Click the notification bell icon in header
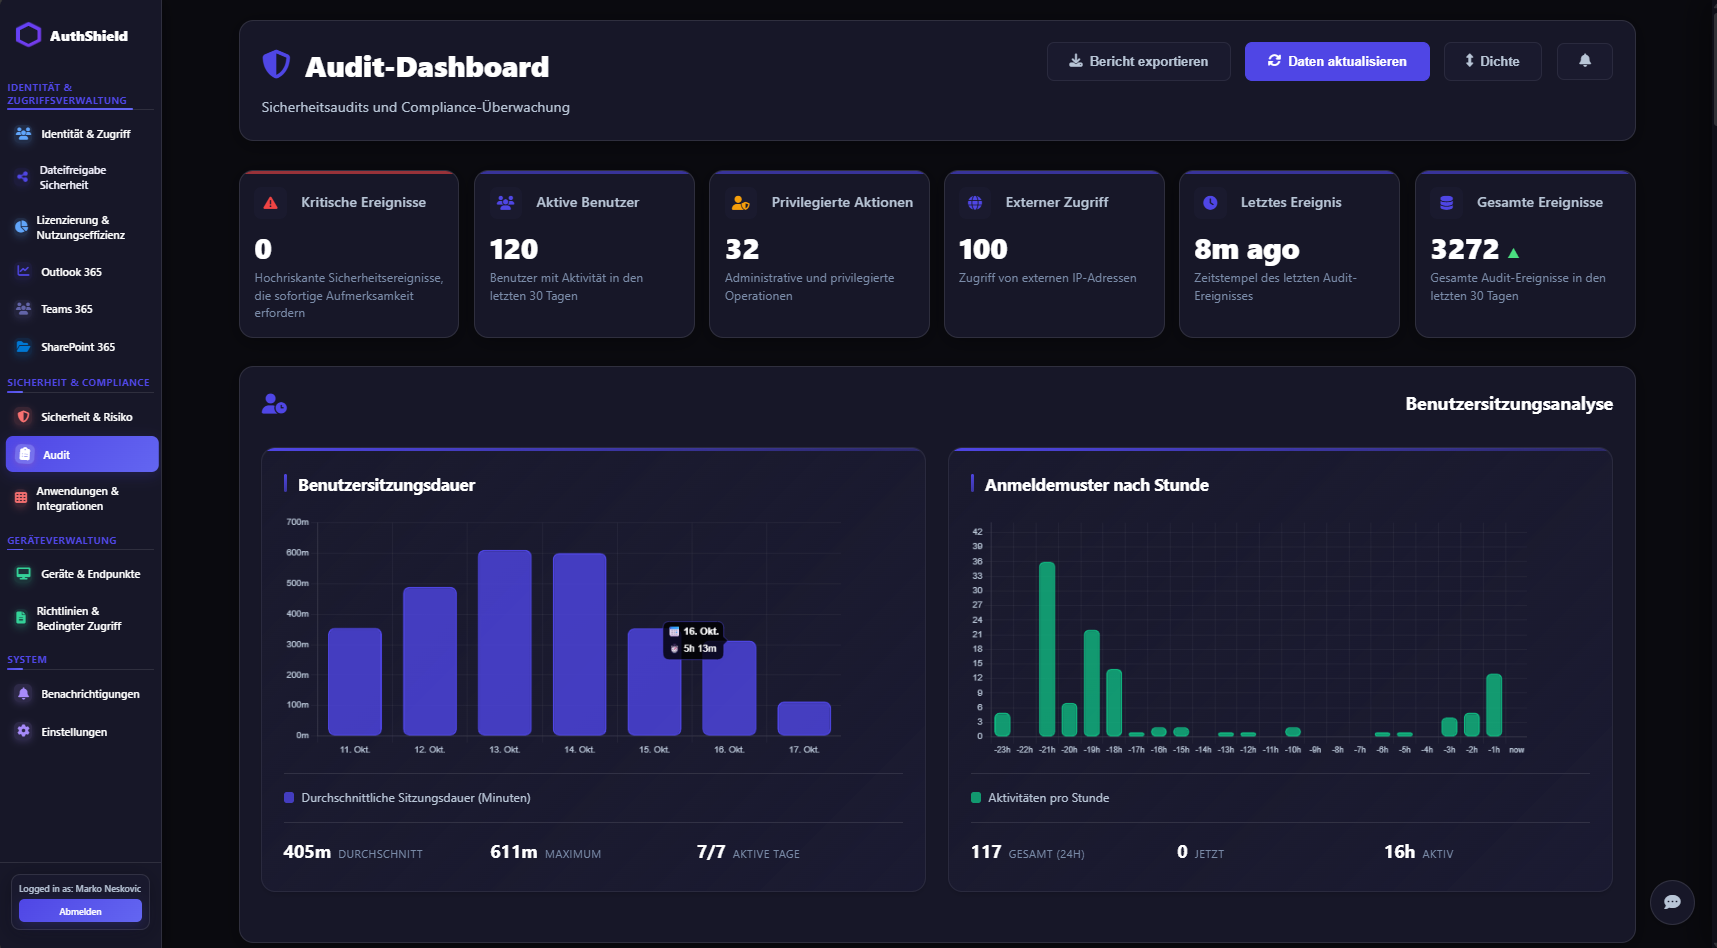This screenshot has width=1717, height=948. pos(1584,61)
